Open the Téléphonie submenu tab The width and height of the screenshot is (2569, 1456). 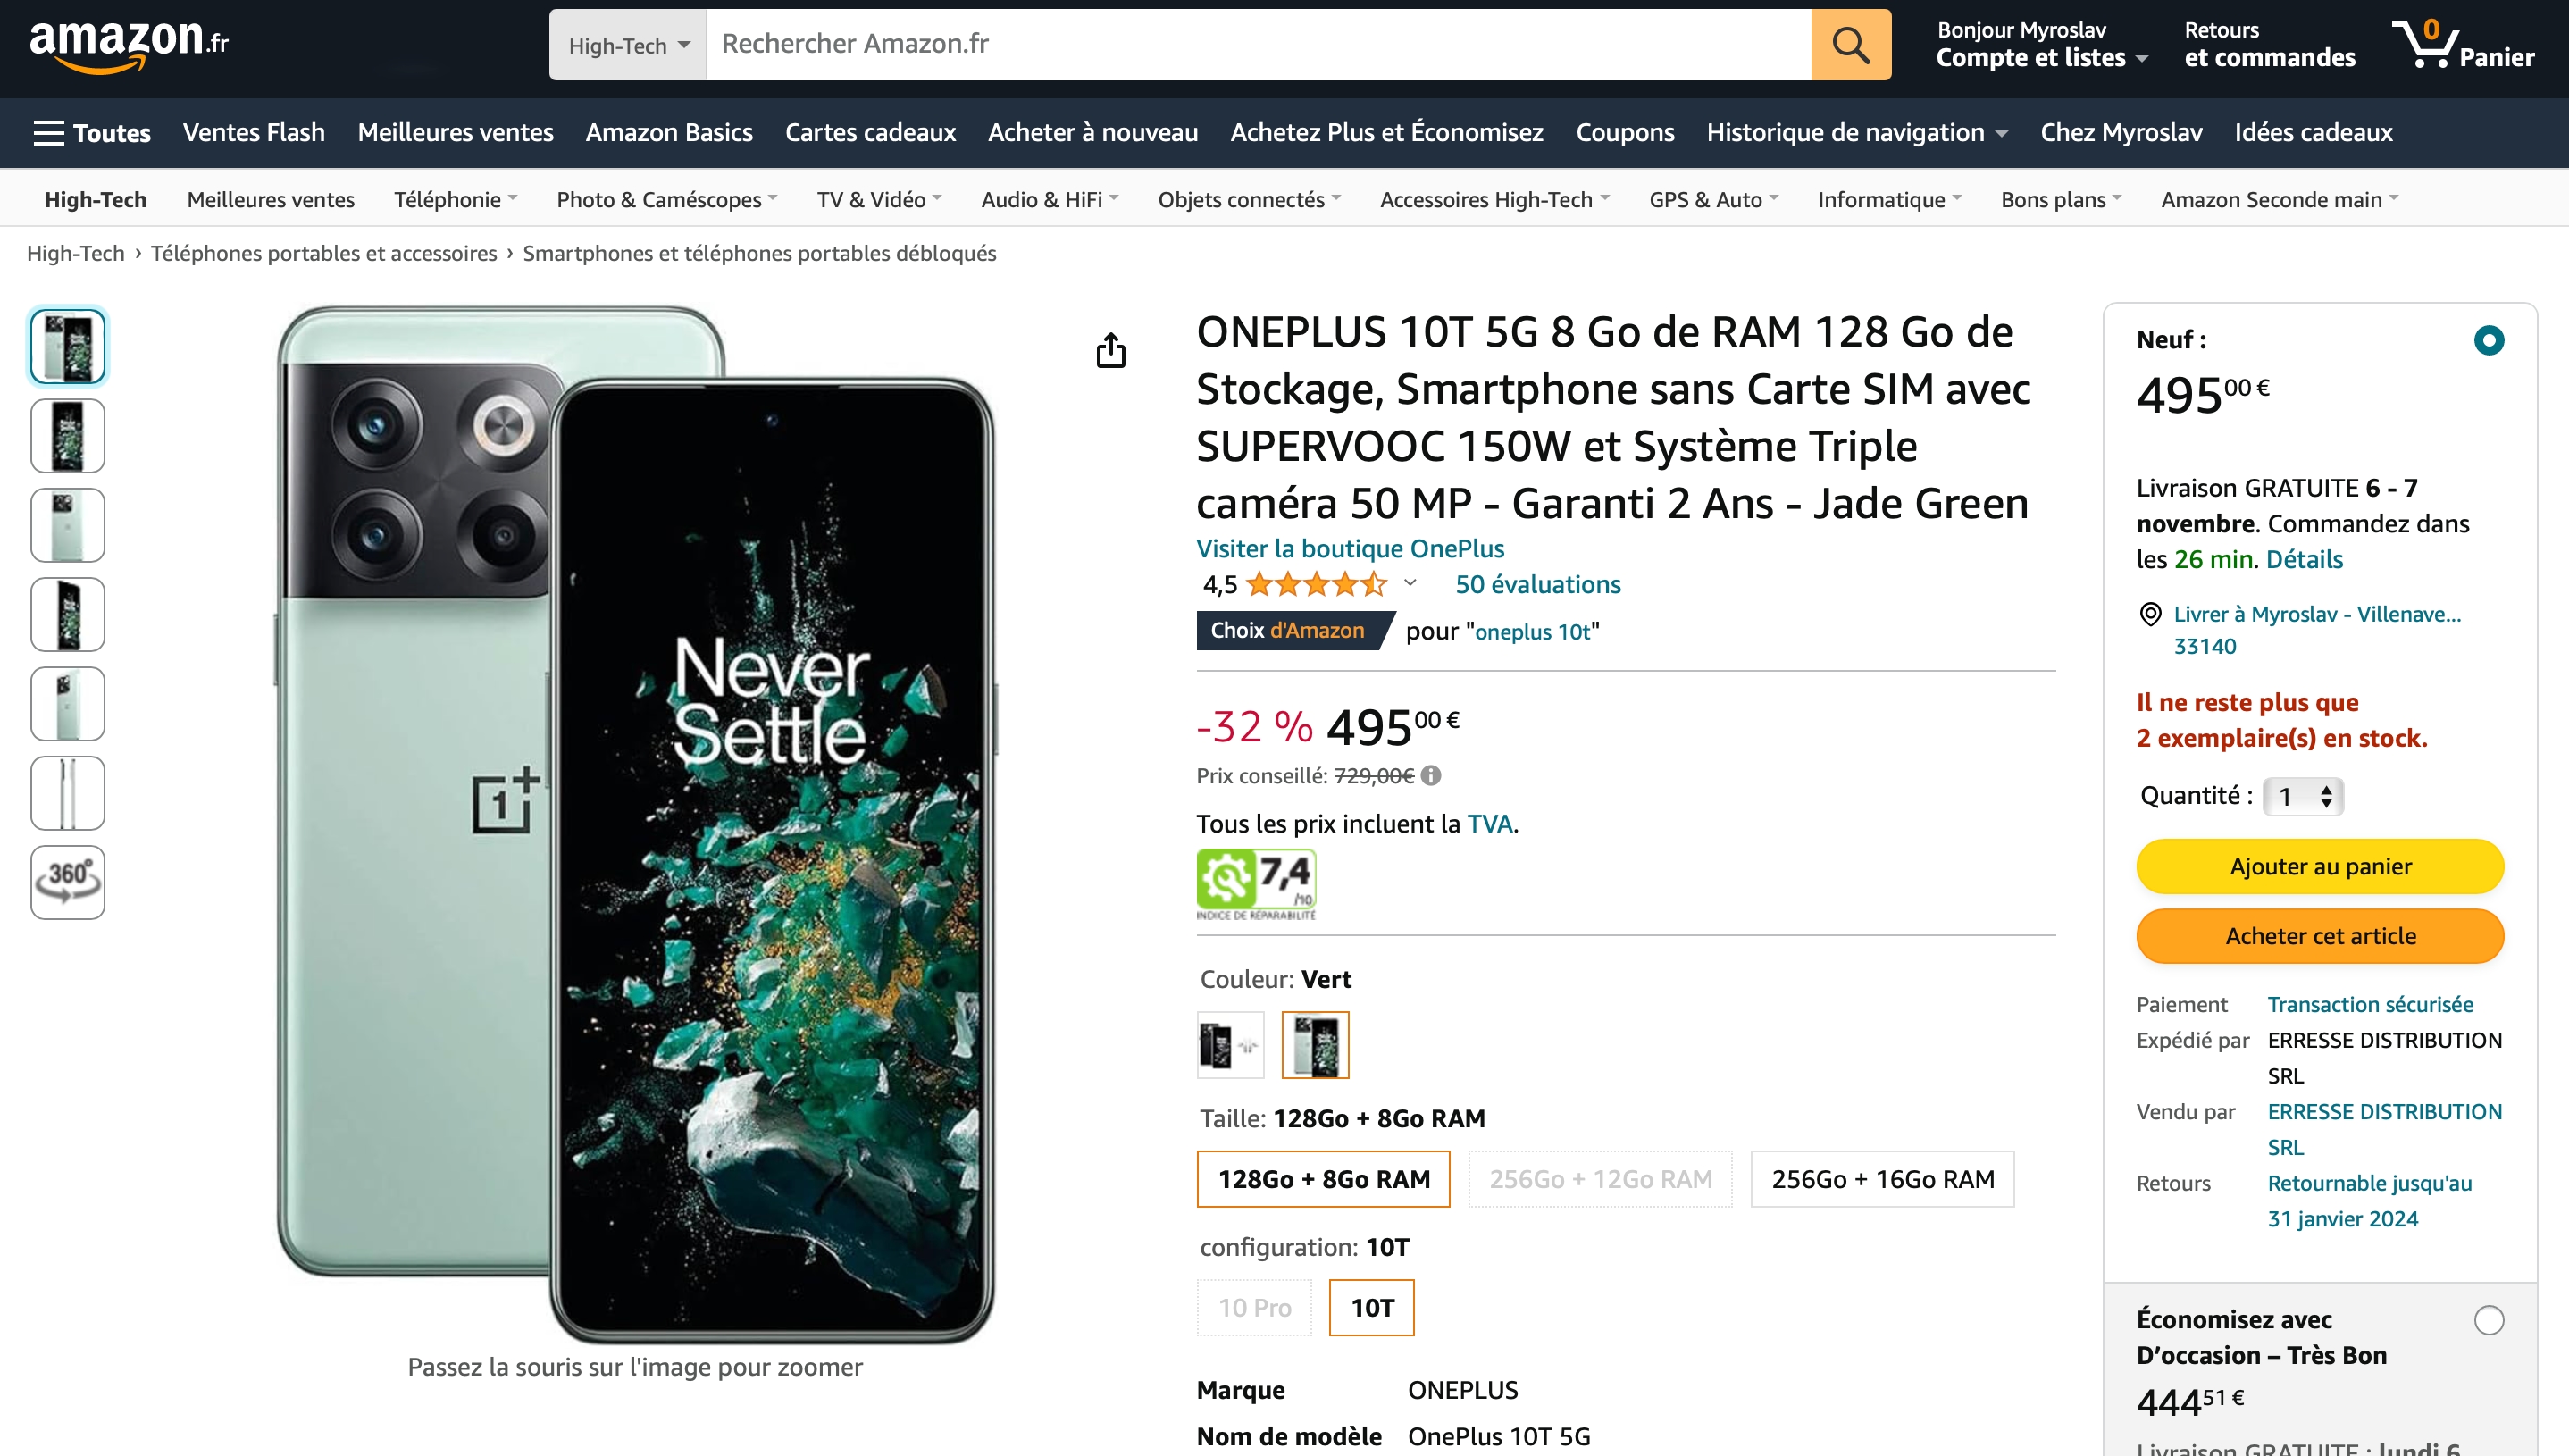(455, 200)
